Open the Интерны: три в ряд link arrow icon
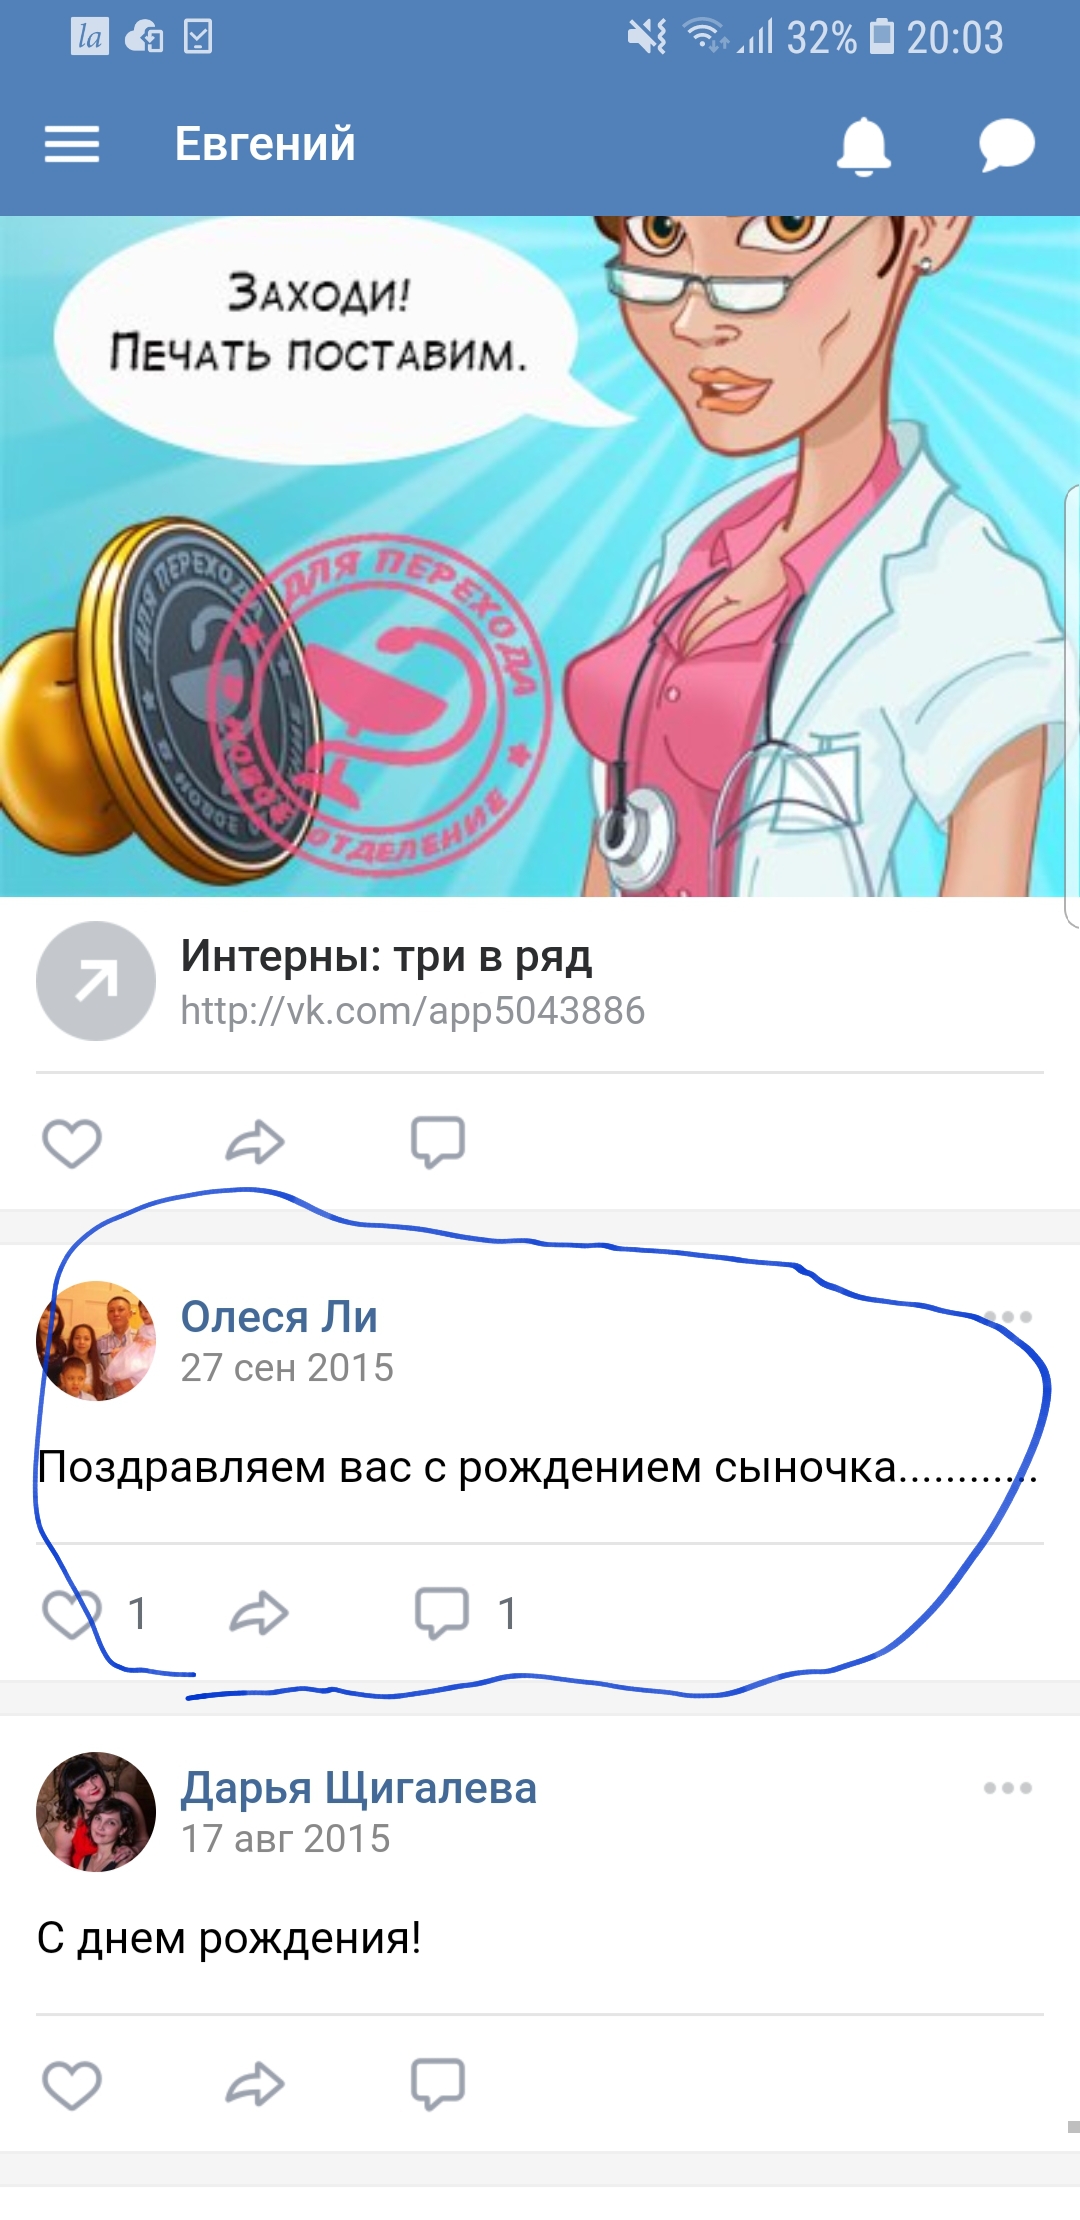Image resolution: width=1080 pixels, height=2220 pixels. point(96,981)
